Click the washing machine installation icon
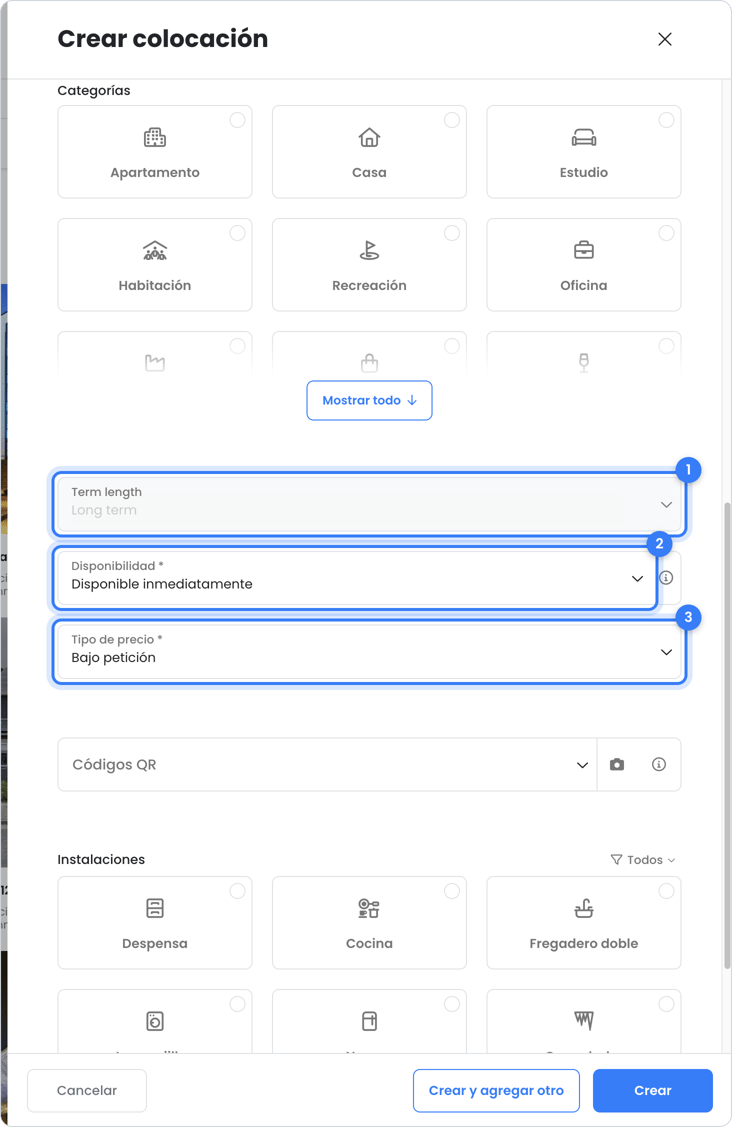732x1127 pixels. click(x=155, y=1021)
